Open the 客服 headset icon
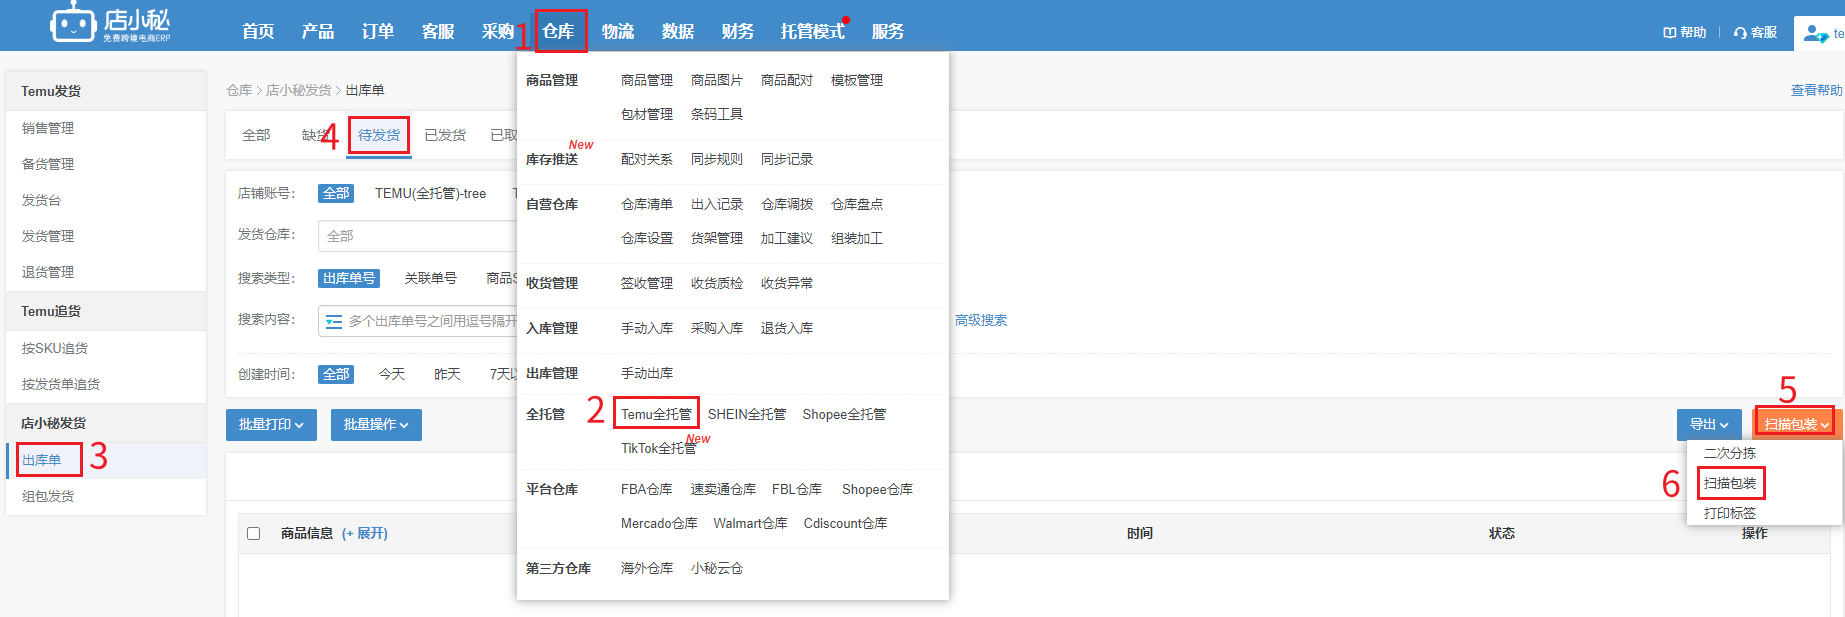The height and width of the screenshot is (617, 1845). (x=1740, y=33)
